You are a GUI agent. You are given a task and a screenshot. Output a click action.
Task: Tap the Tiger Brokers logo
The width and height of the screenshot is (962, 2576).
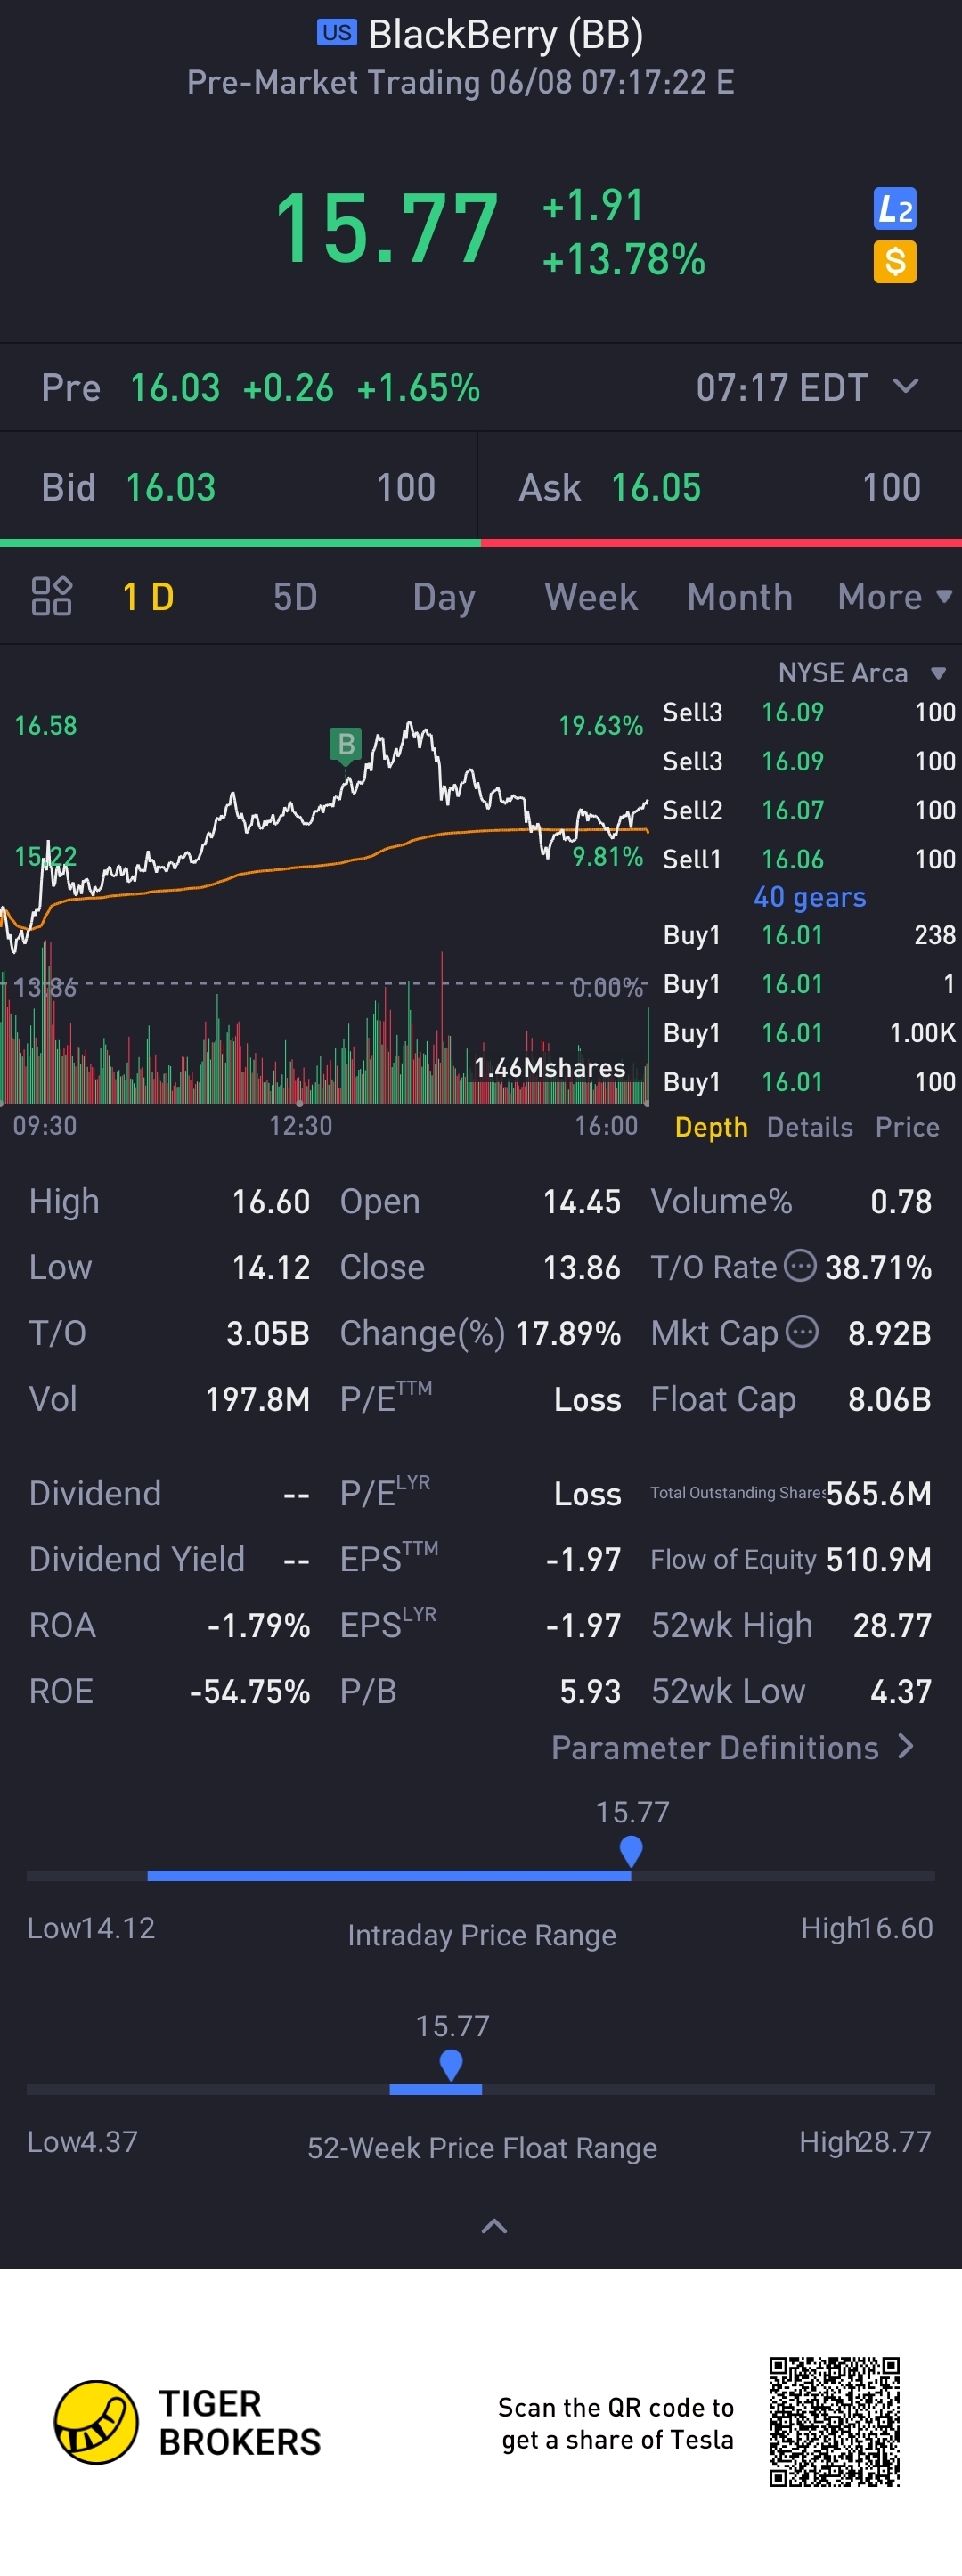pos(188,2422)
